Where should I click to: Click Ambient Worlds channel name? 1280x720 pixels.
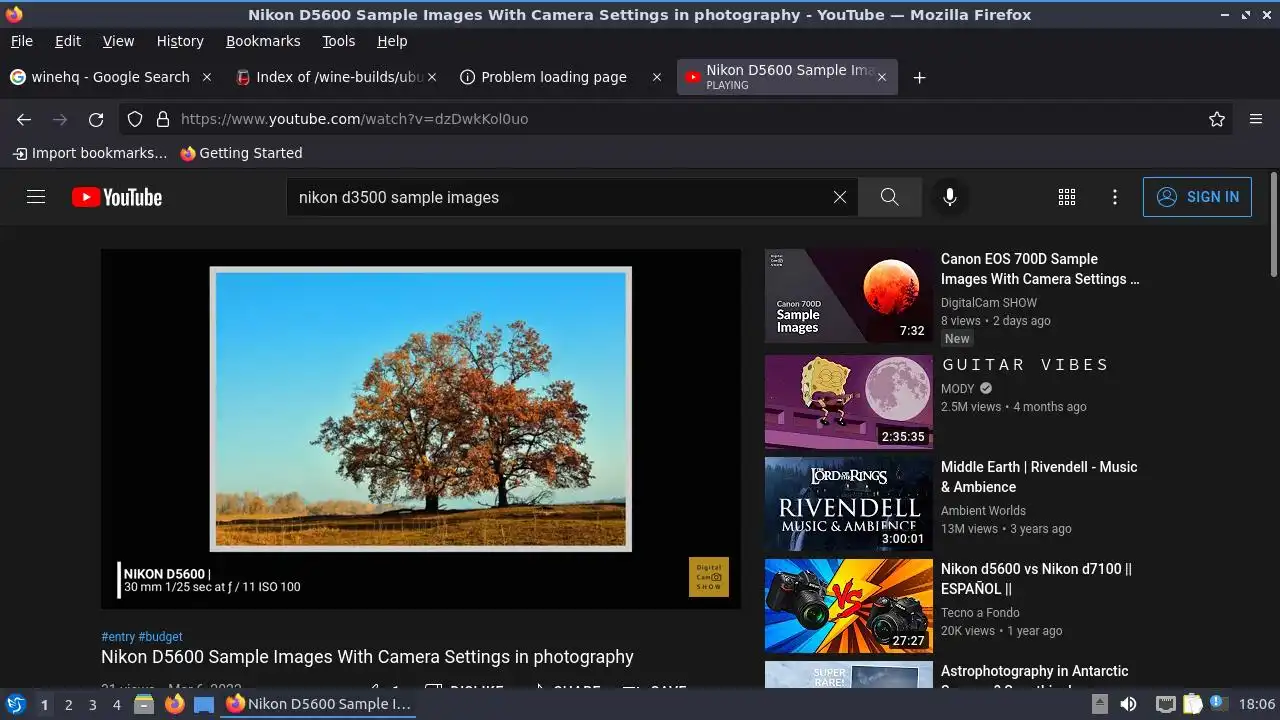pyautogui.click(x=983, y=511)
